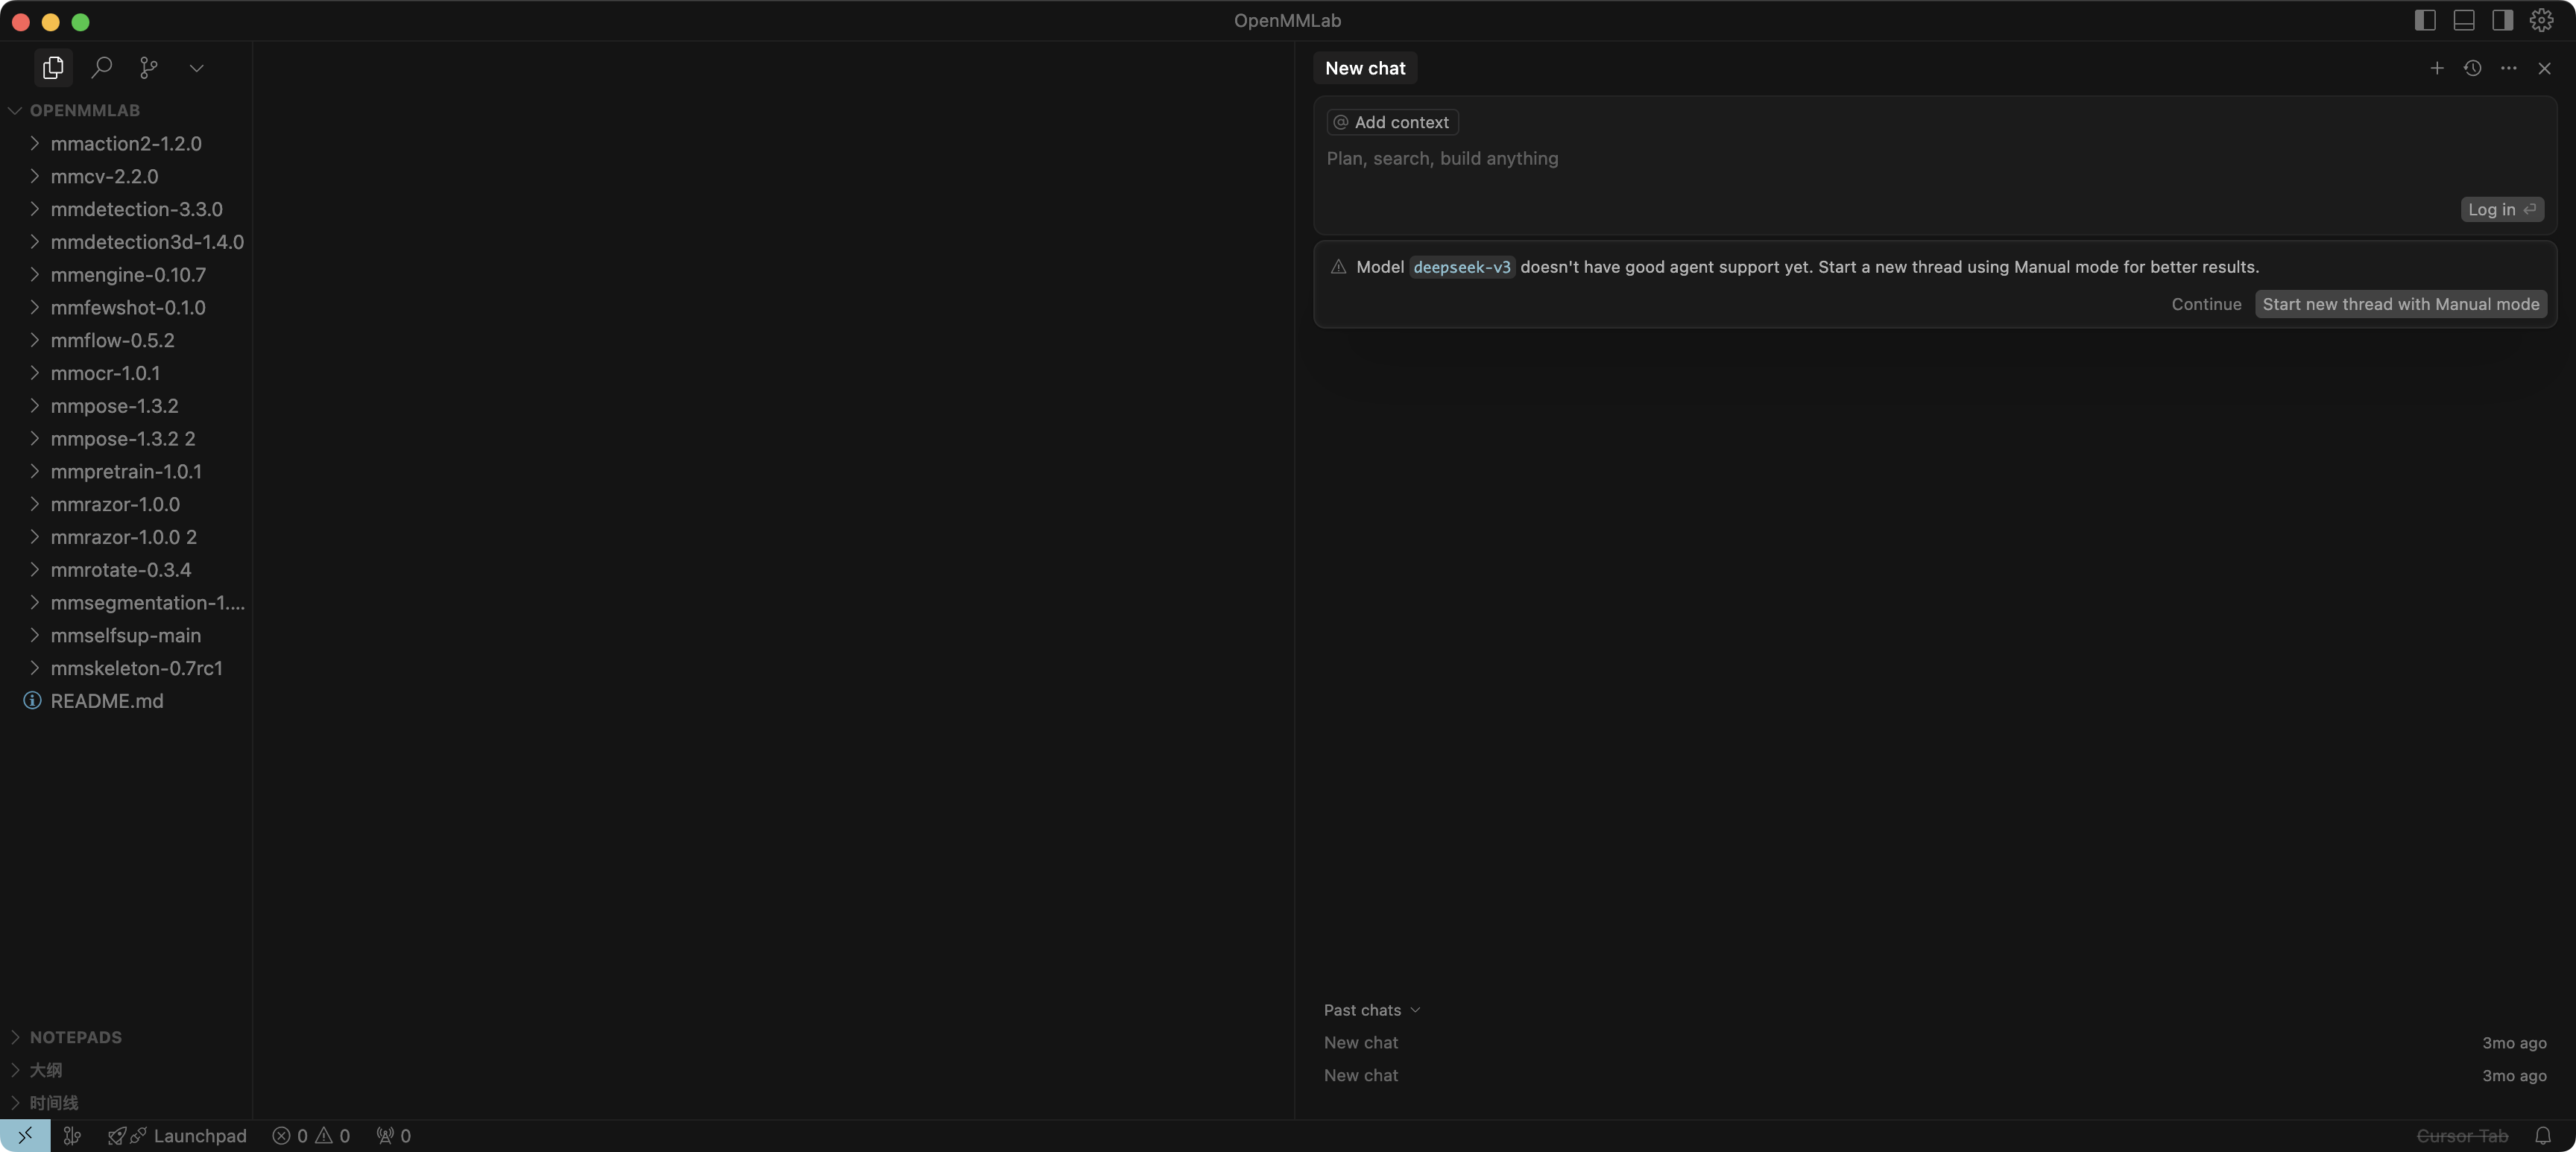Open README.md file in tree
Viewport: 2576px width, 1152px height.
pos(106,701)
